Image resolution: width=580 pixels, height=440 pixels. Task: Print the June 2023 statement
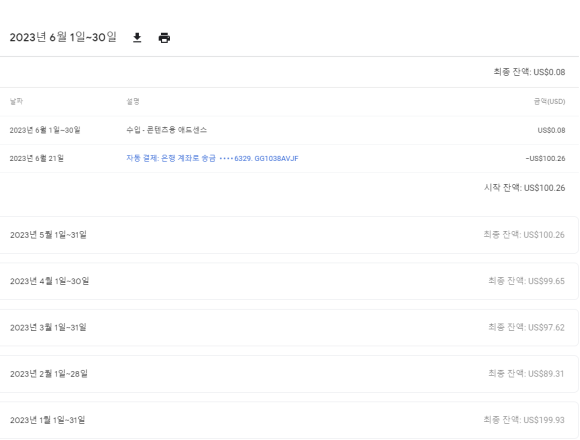click(x=164, y=38)
